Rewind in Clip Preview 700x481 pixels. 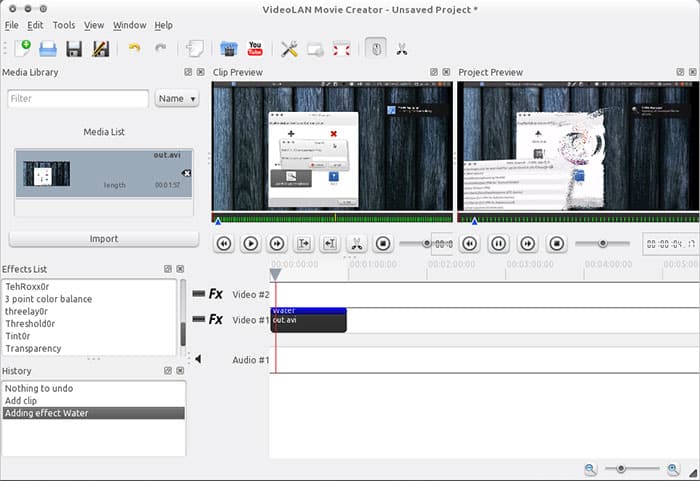pos(224,243)
